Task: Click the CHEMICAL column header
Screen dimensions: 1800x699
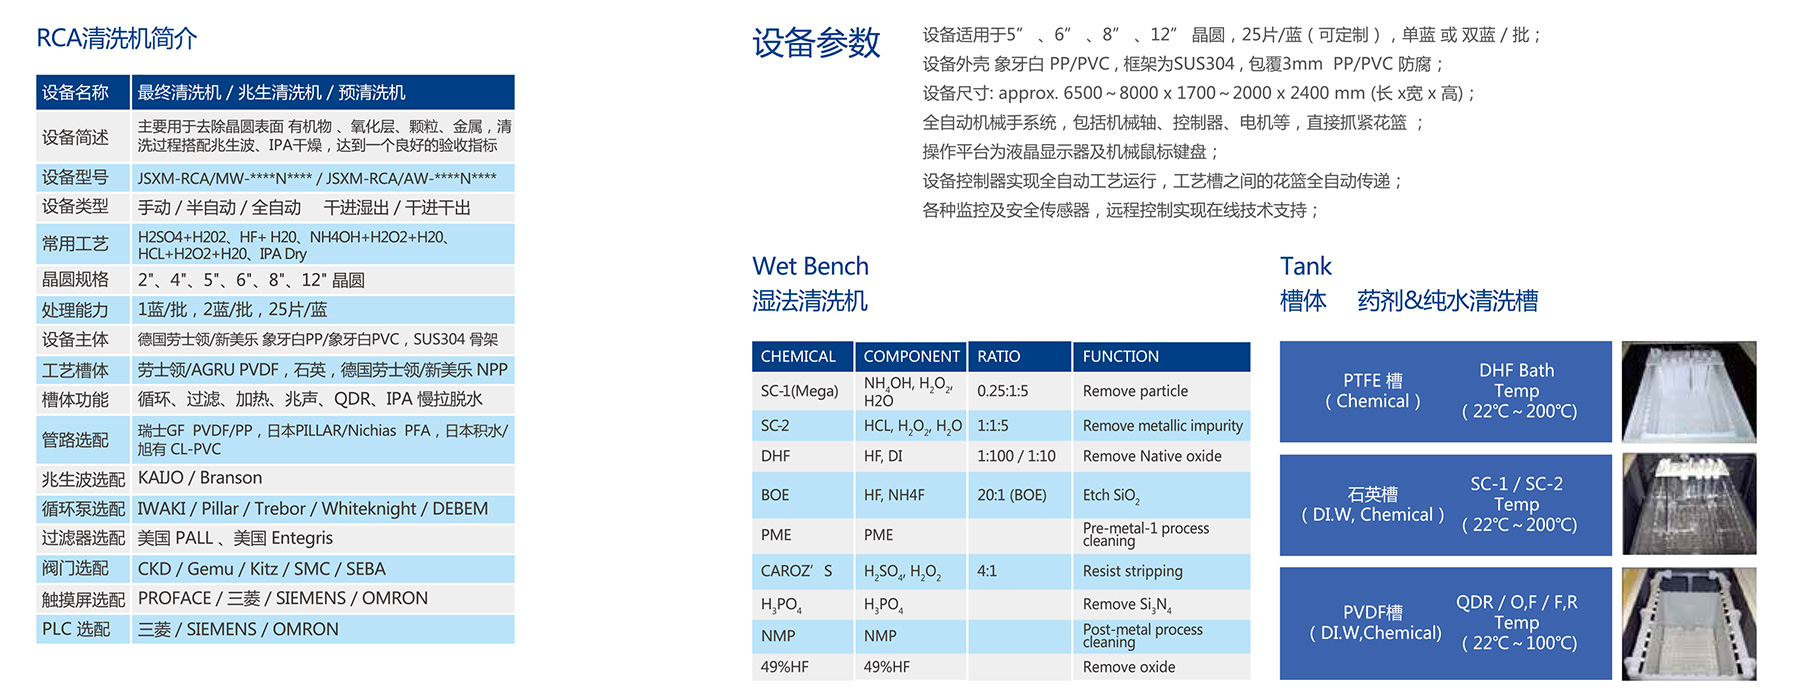Action: click(x=798, y=357)
